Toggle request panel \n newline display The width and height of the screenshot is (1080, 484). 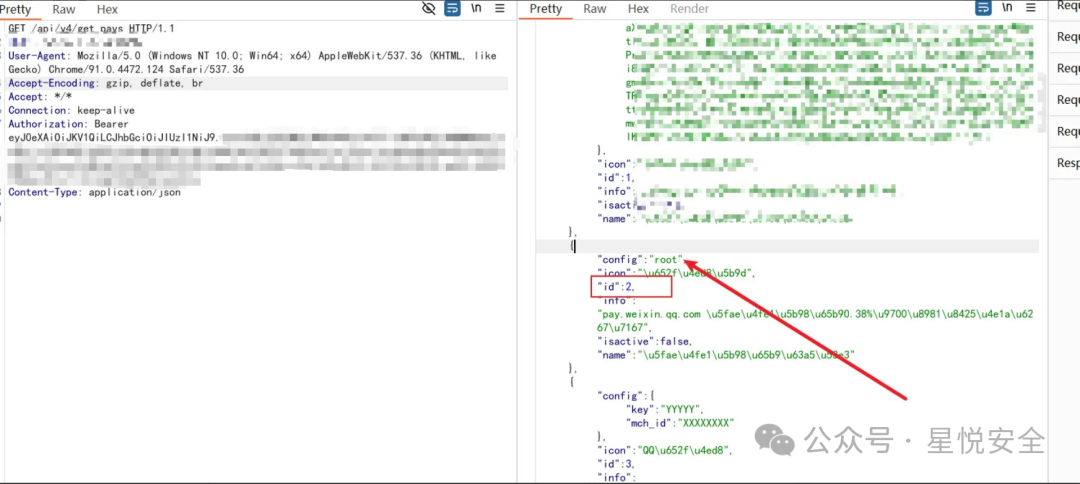coord(476,8)
